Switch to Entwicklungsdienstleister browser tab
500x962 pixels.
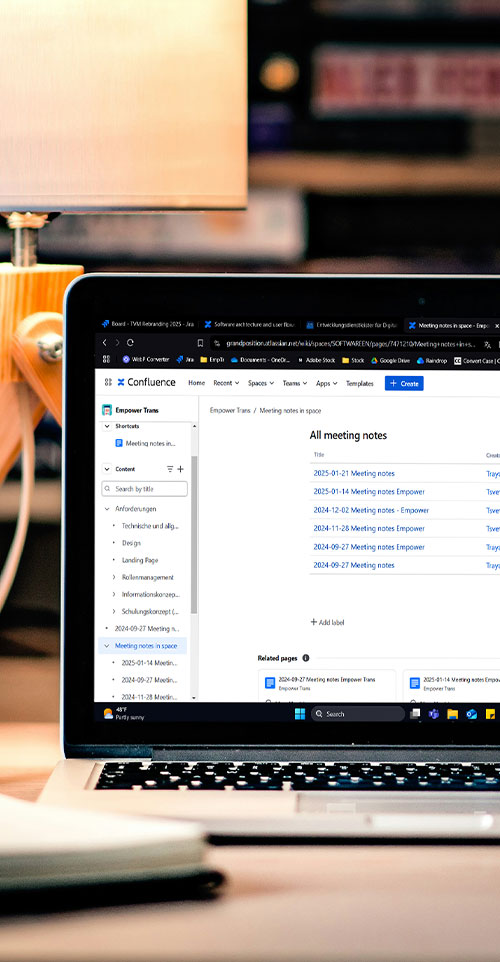352,325
